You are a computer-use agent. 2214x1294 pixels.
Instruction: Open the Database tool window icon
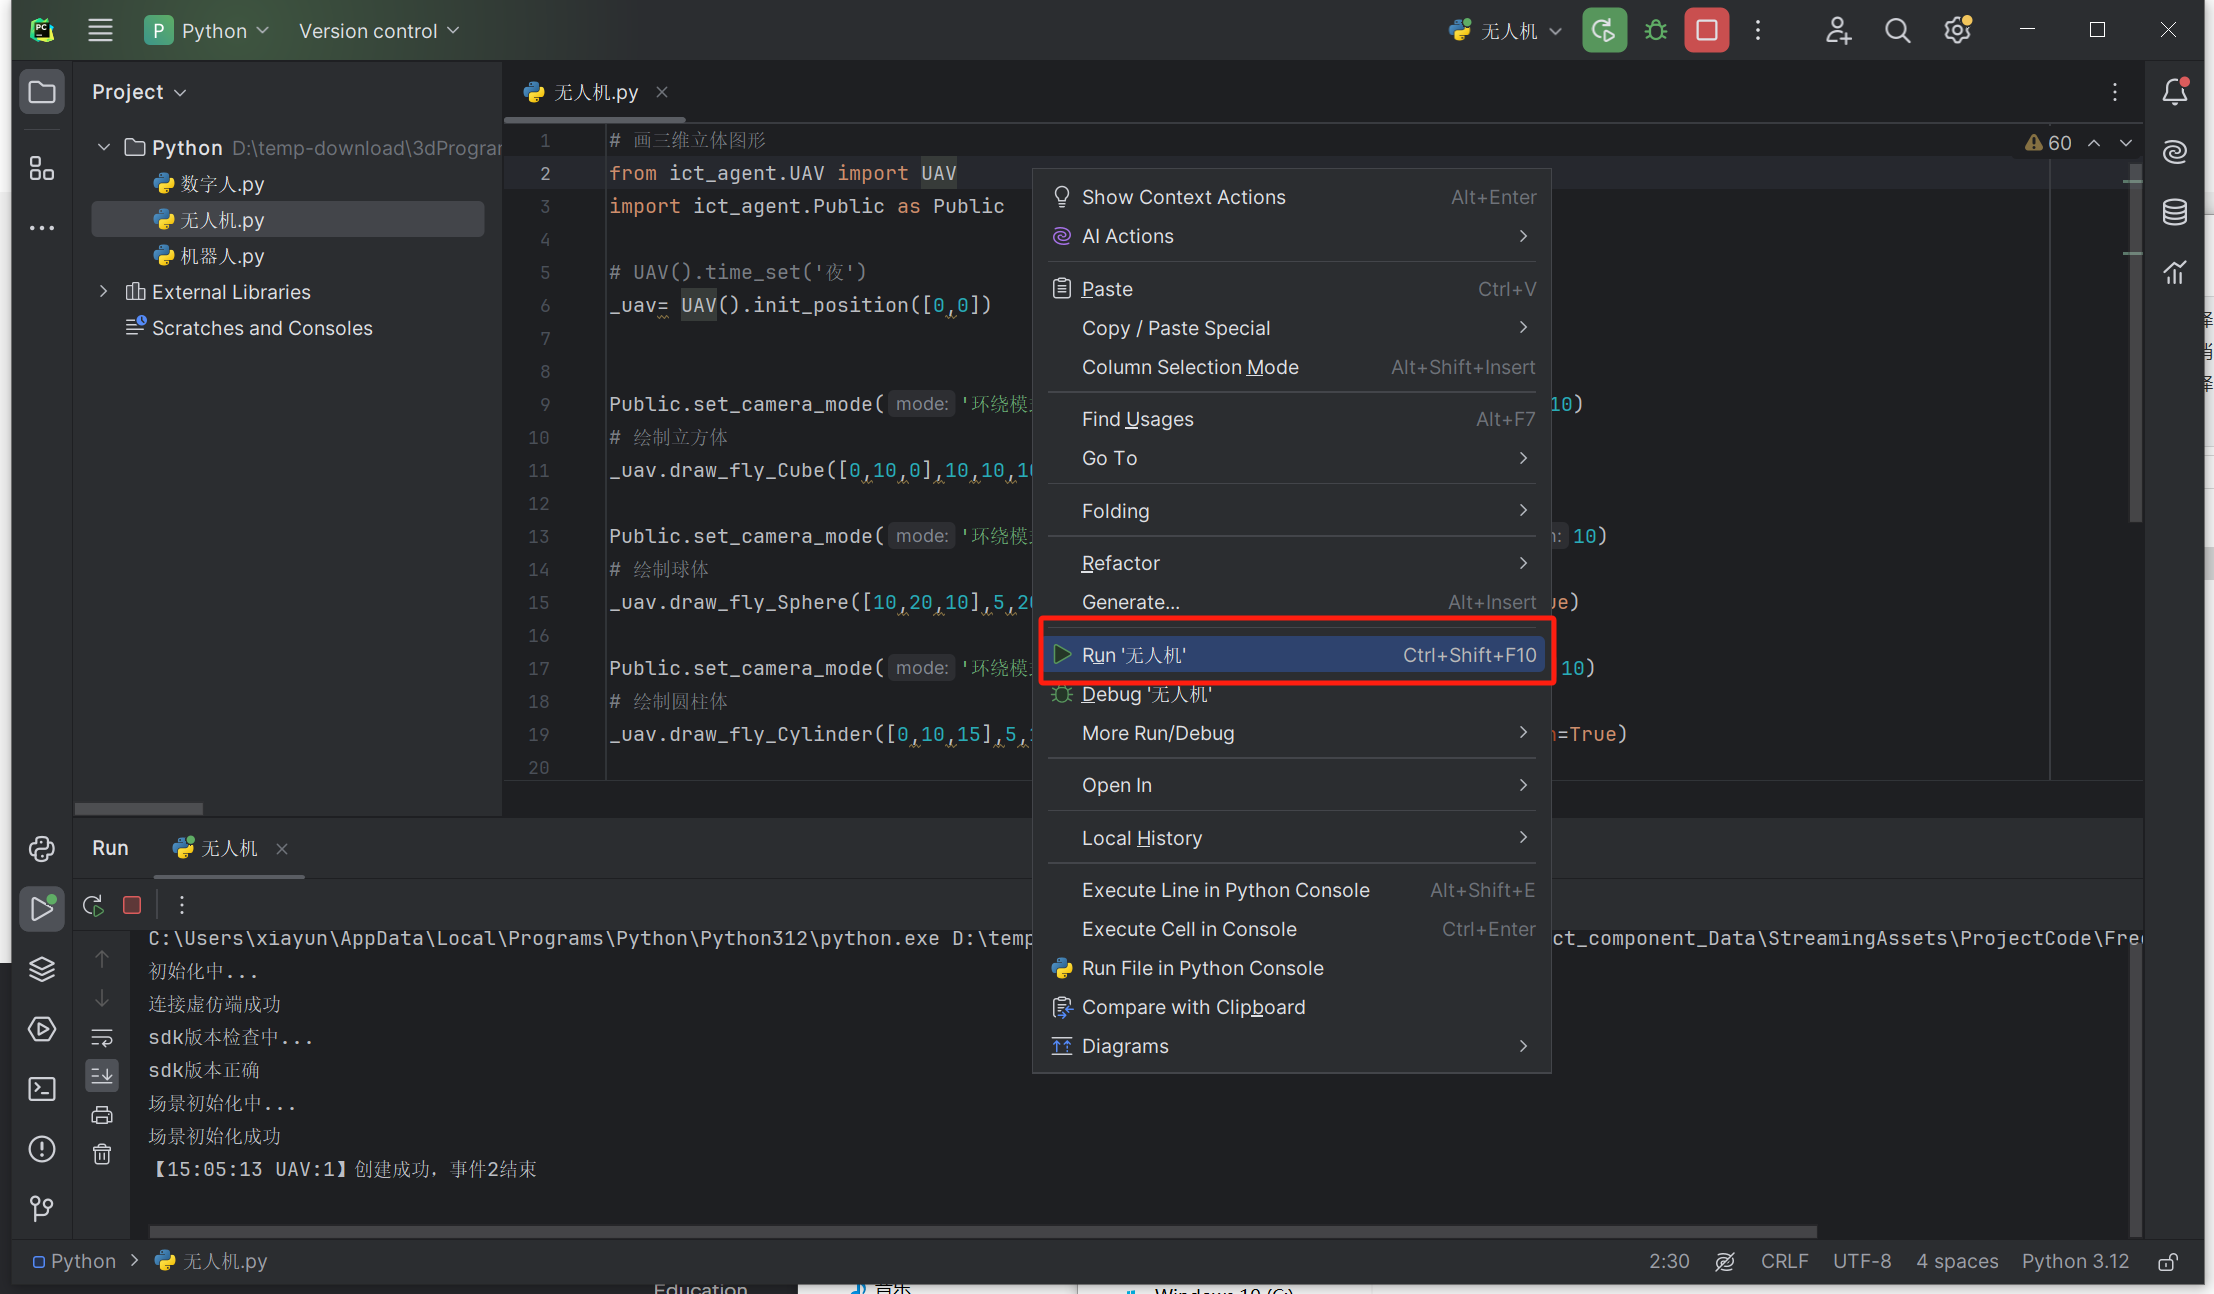tap(2174, 212)
